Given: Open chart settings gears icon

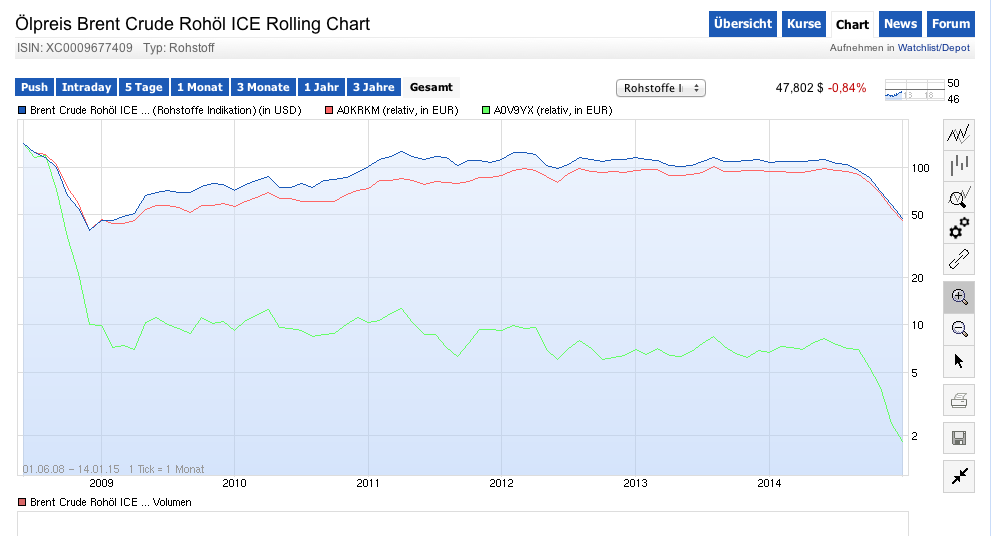Looking at the screenshot, I should [959, 228].
